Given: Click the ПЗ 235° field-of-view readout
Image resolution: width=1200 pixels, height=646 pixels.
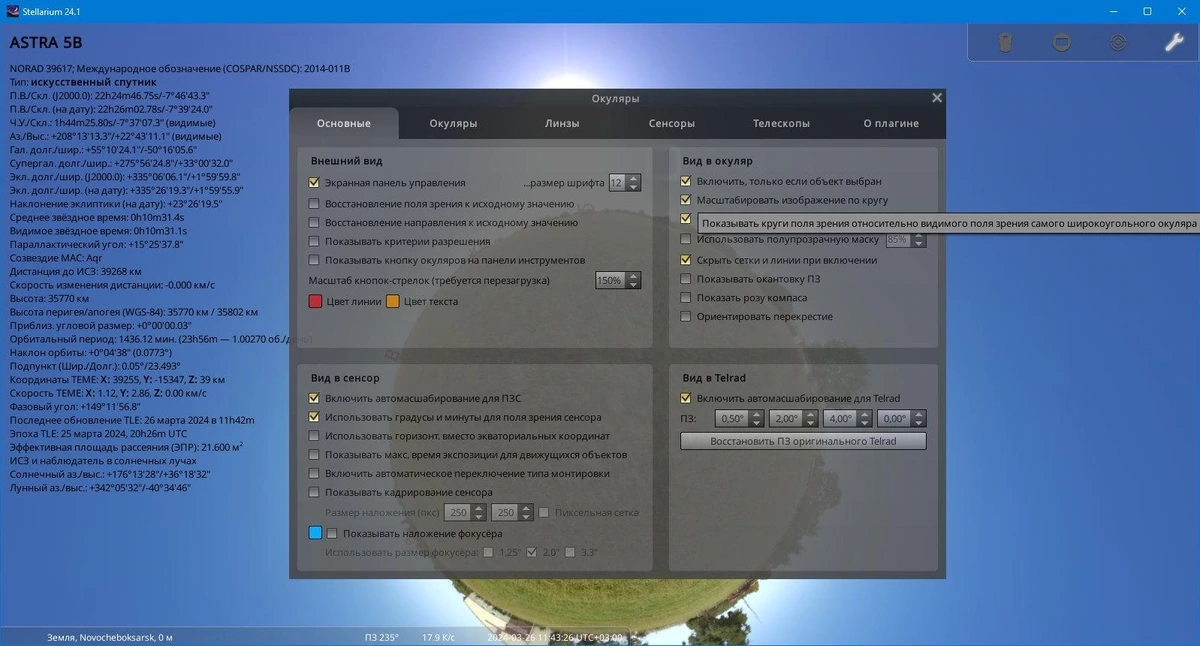Looking at the screenshot, I should 381,637.
